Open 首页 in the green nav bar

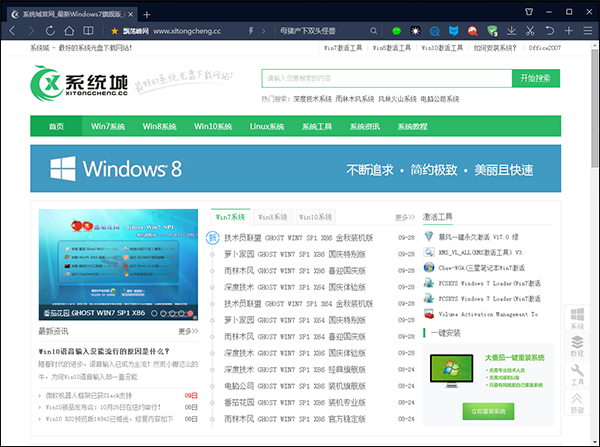pyautogui.click(x=56, y=126)
